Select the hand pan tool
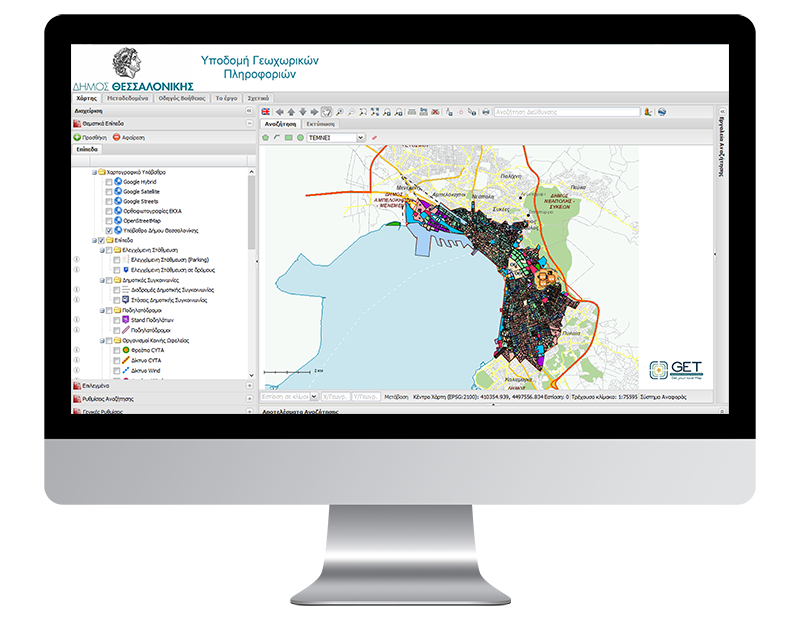The height and width of the screenshot is (622, 800). tap(326, 112)
